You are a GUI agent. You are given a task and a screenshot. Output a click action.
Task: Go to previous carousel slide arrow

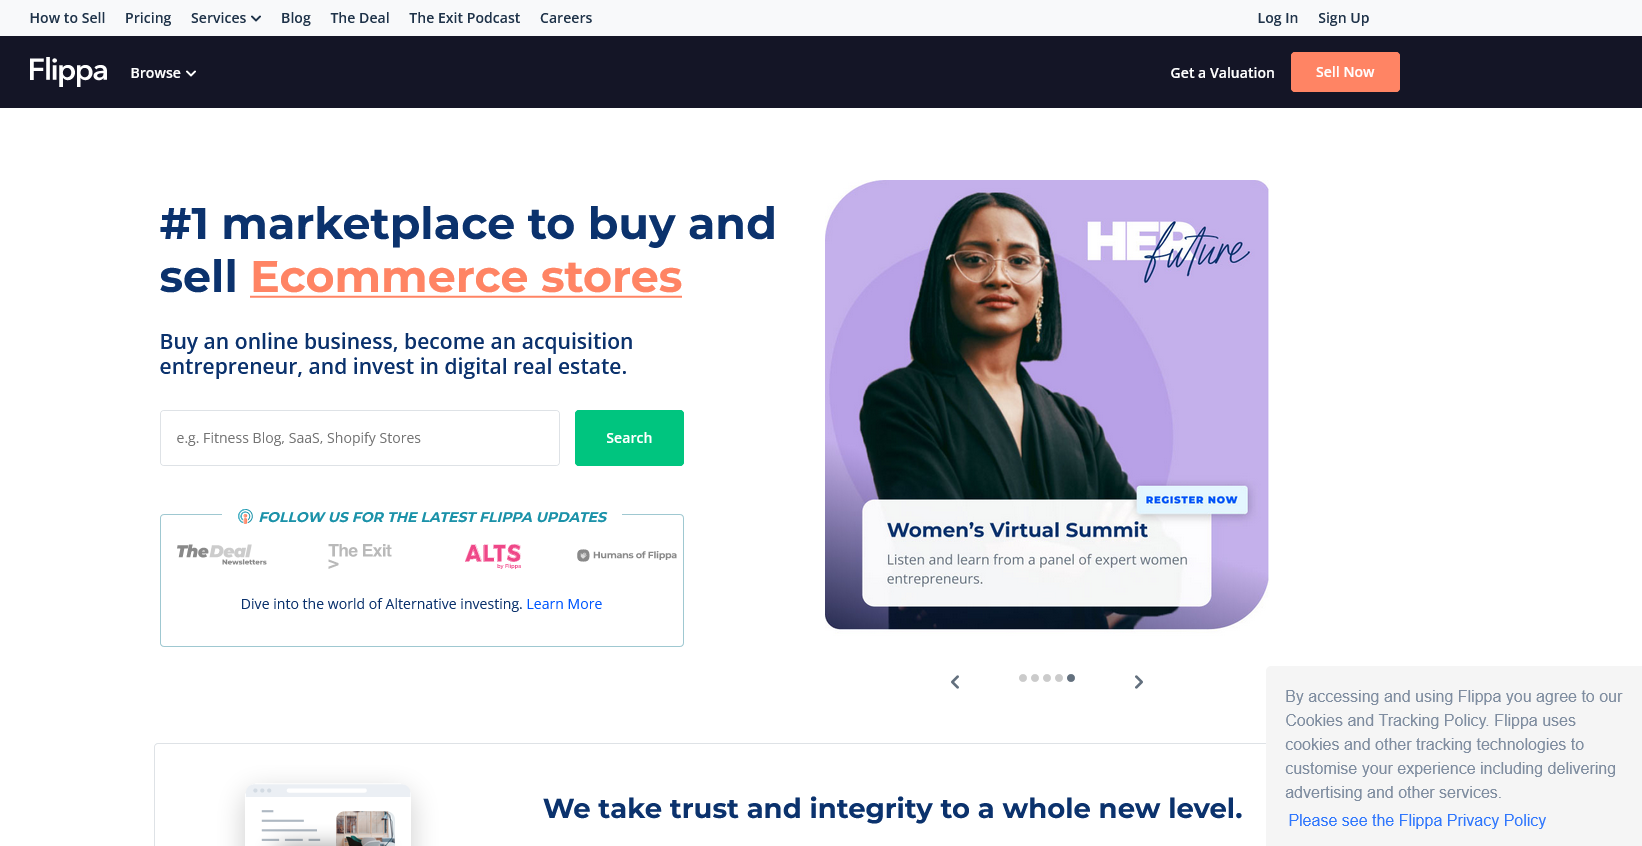(x=955, y=682)
